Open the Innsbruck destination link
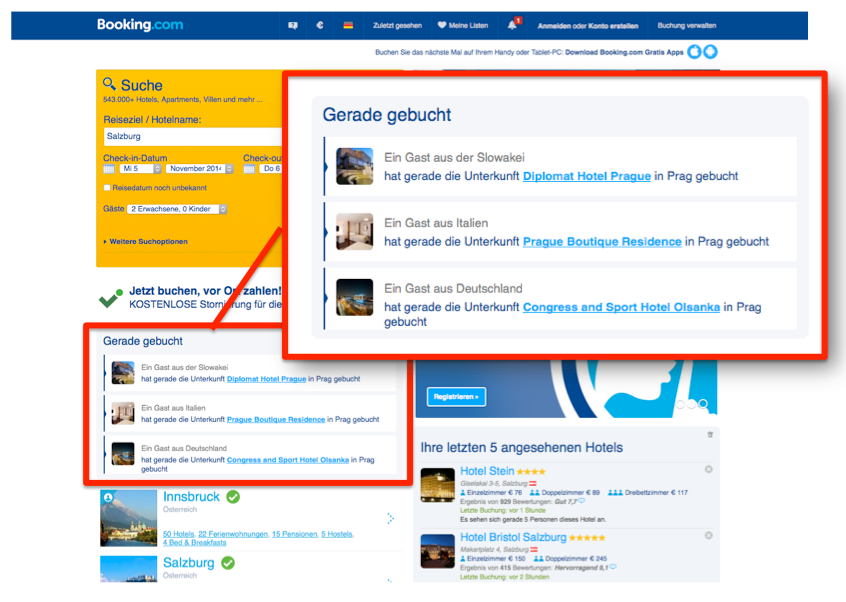This screenshot has width=846, height=602. click(191, 497)
